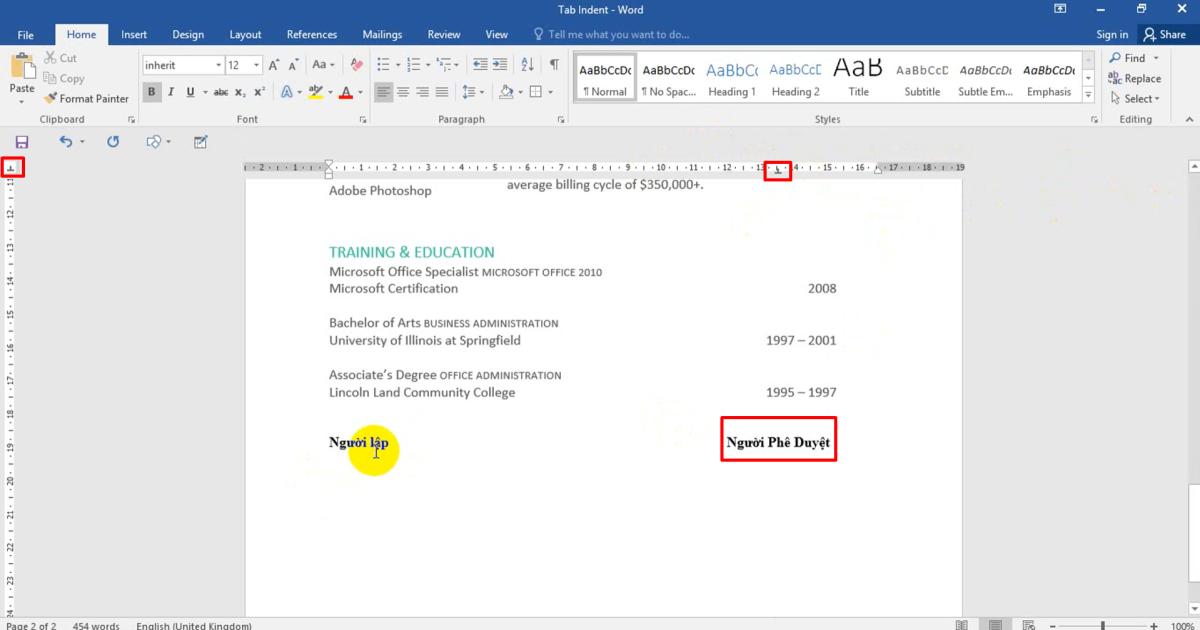Click the Undo arrow icon
This screenshot has height=630, width=1200.
pos(66,142)
